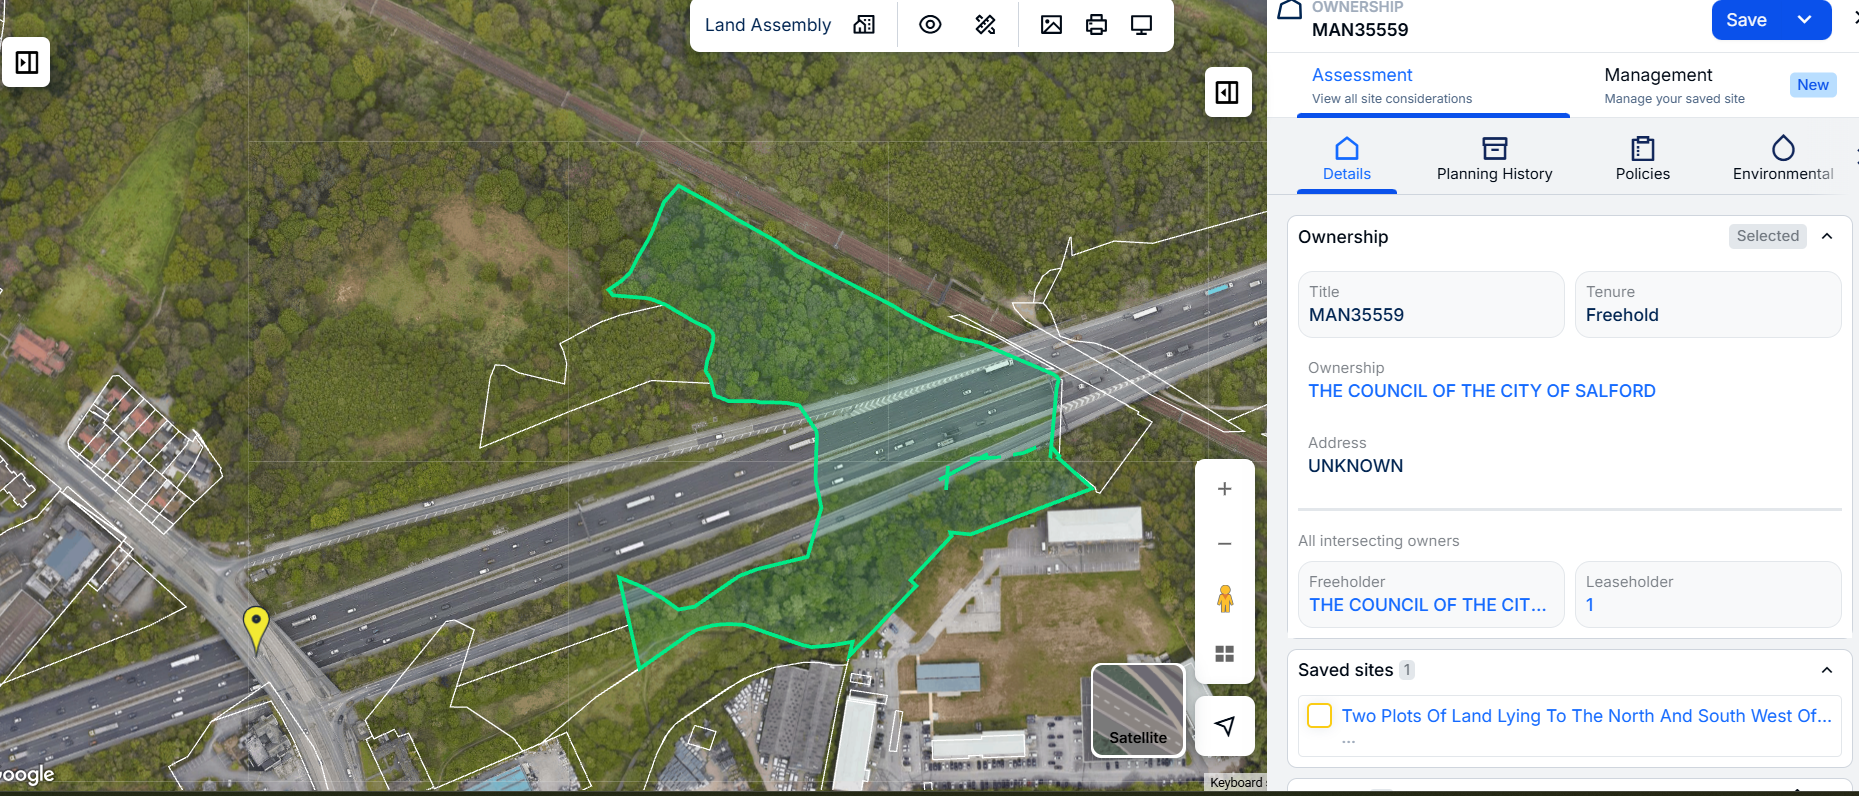Zoom out on the map

tap(1224, 544)
